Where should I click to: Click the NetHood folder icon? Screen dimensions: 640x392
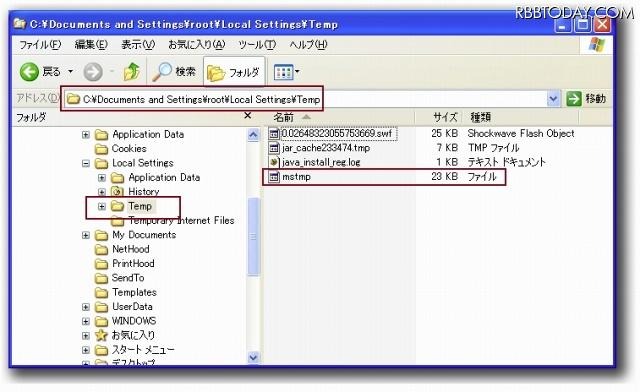tap(101, 249)
